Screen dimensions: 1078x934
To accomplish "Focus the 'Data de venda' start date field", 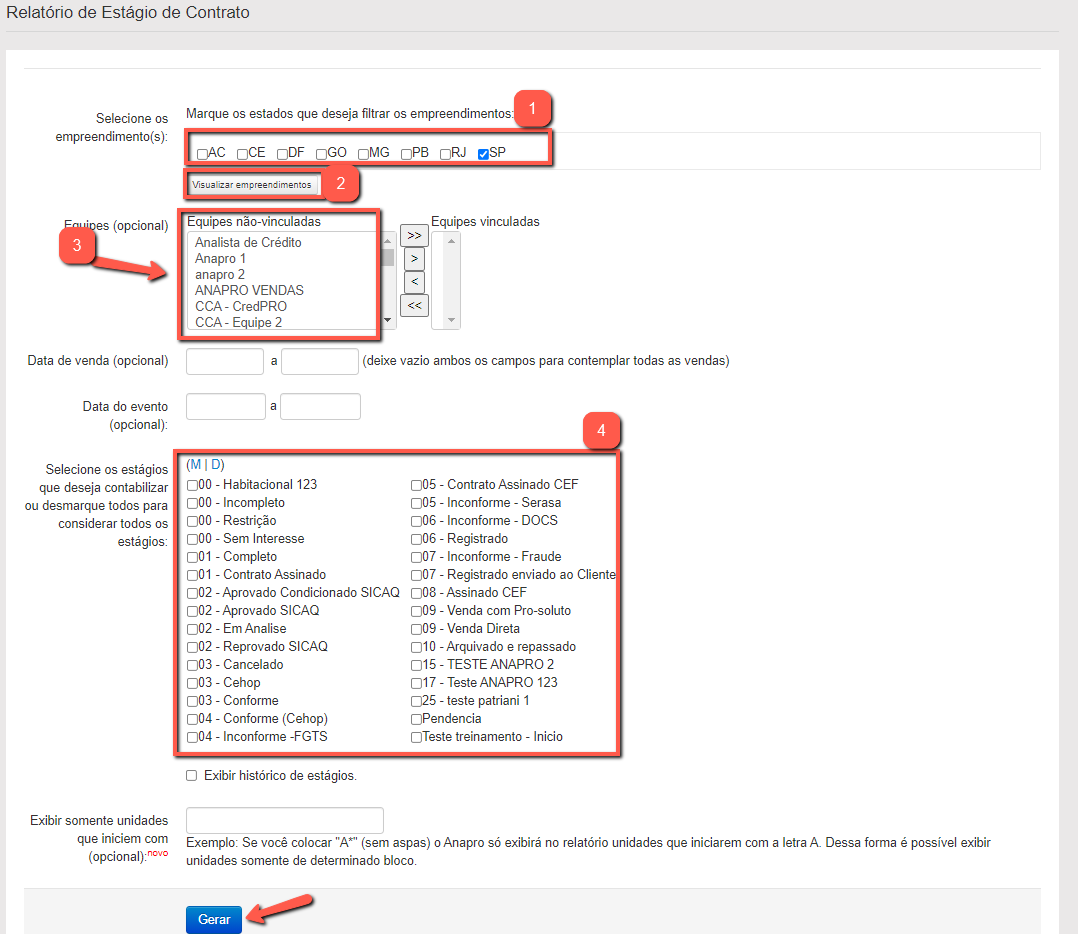I will (225, 361).
